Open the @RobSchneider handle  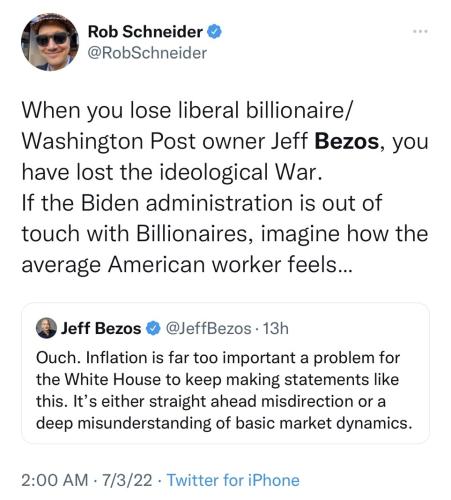[147, 53]
